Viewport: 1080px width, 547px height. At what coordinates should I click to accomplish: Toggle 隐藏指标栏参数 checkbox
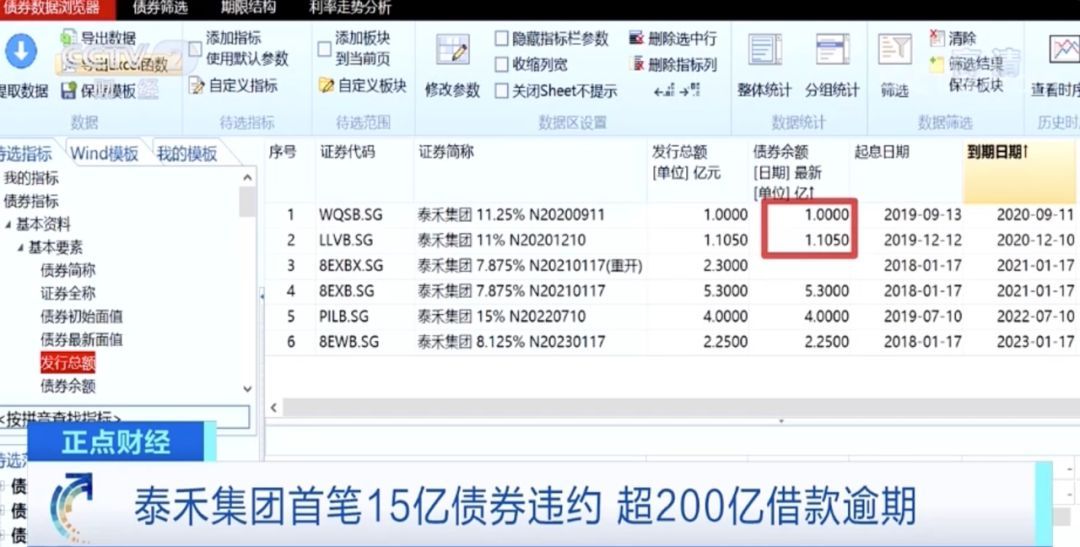tap(502, 39)
